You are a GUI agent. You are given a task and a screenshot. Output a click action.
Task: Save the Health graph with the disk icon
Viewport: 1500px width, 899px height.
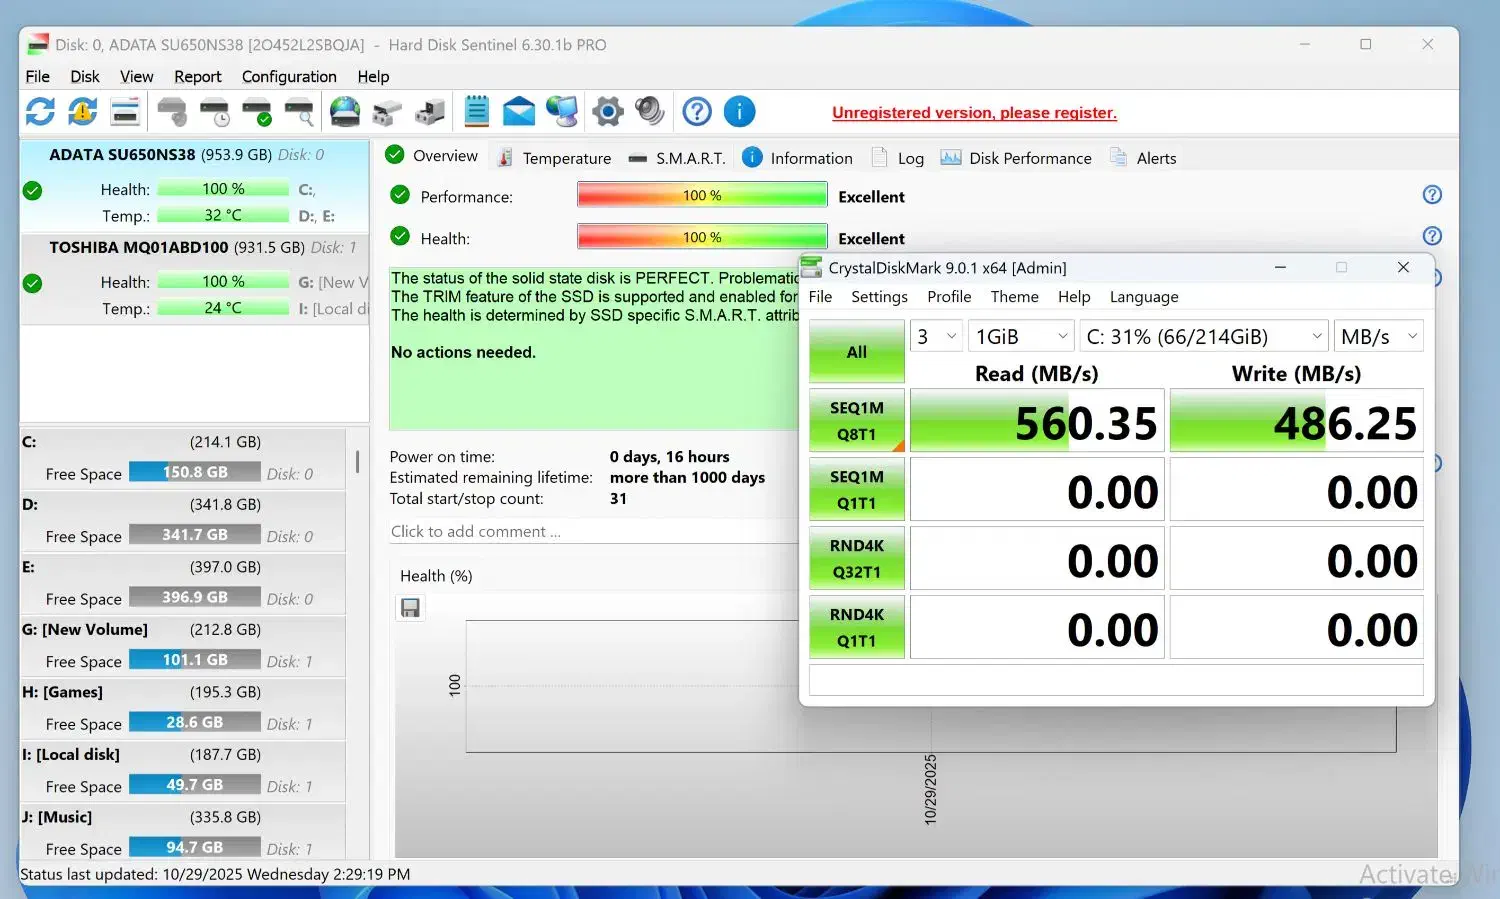point(410,607)
